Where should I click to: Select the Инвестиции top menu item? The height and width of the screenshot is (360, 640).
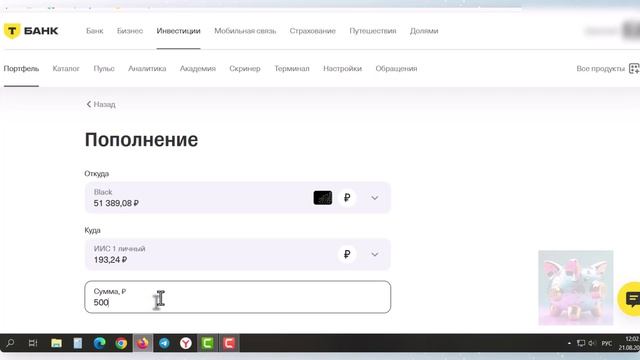pyautogui.click(x=178, y=31)
